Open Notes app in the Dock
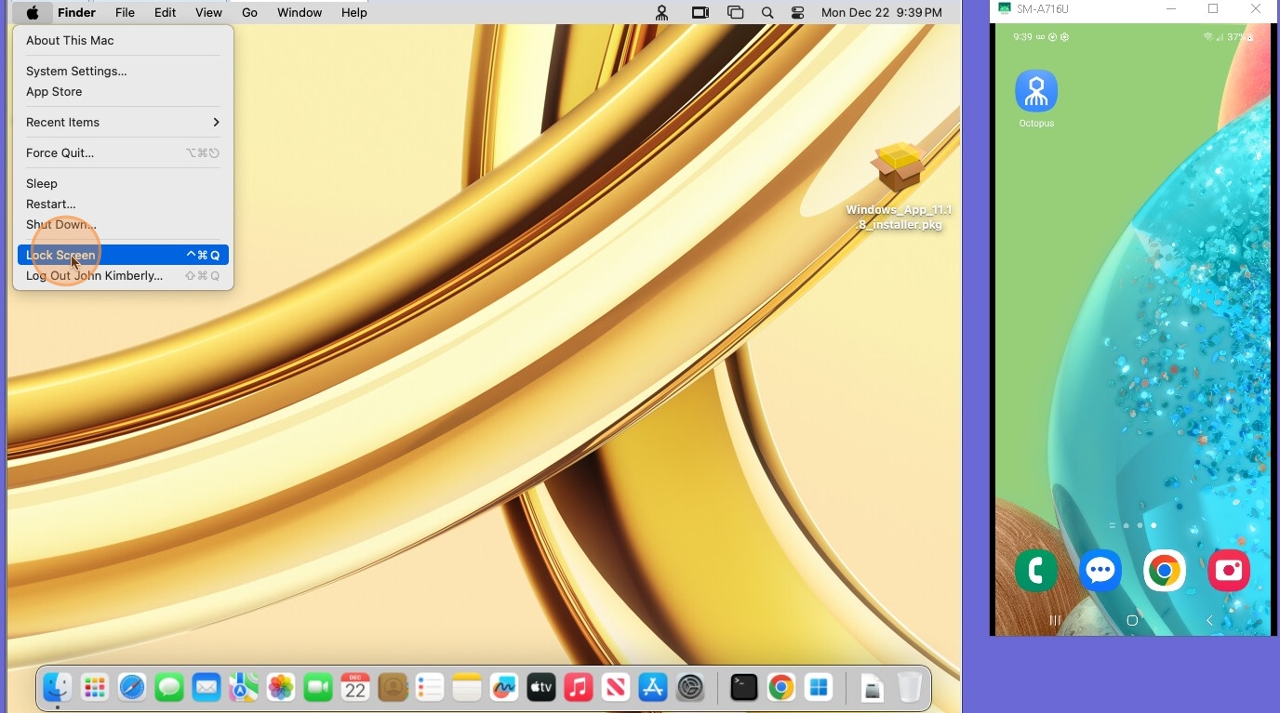 tap(467, 687)
